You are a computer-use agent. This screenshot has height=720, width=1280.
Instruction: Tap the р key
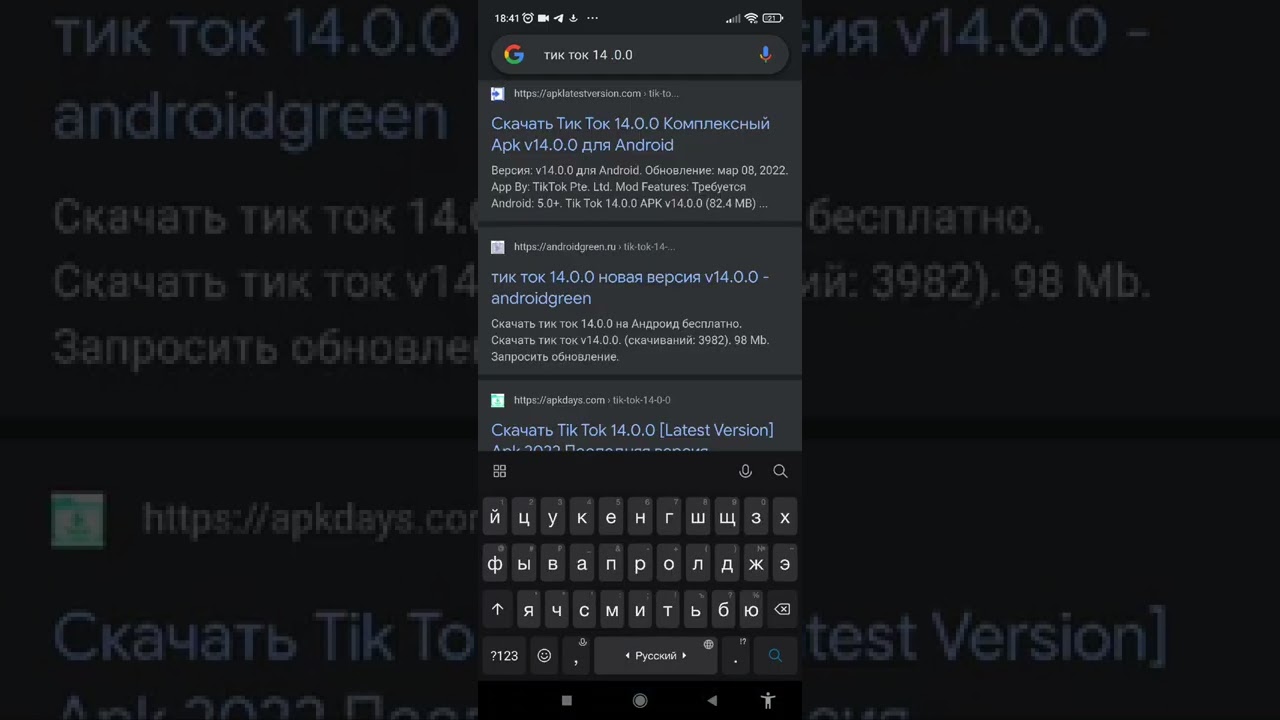[x=640, y=564]
